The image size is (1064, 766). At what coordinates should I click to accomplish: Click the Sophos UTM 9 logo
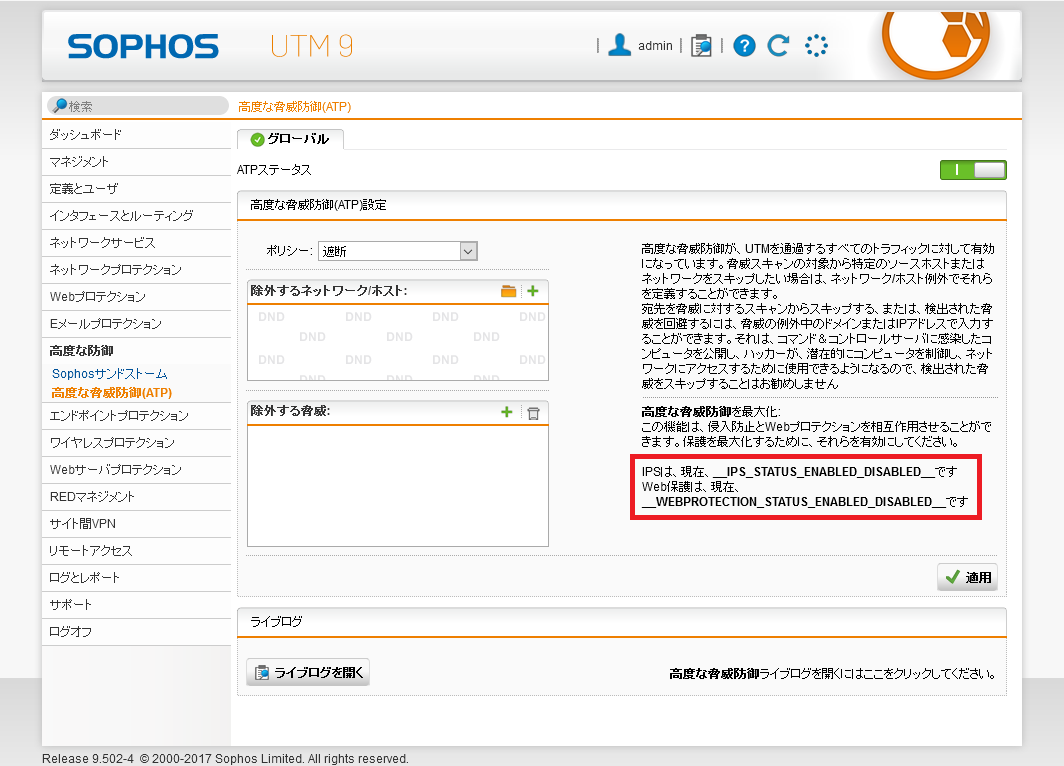point(210,46)
